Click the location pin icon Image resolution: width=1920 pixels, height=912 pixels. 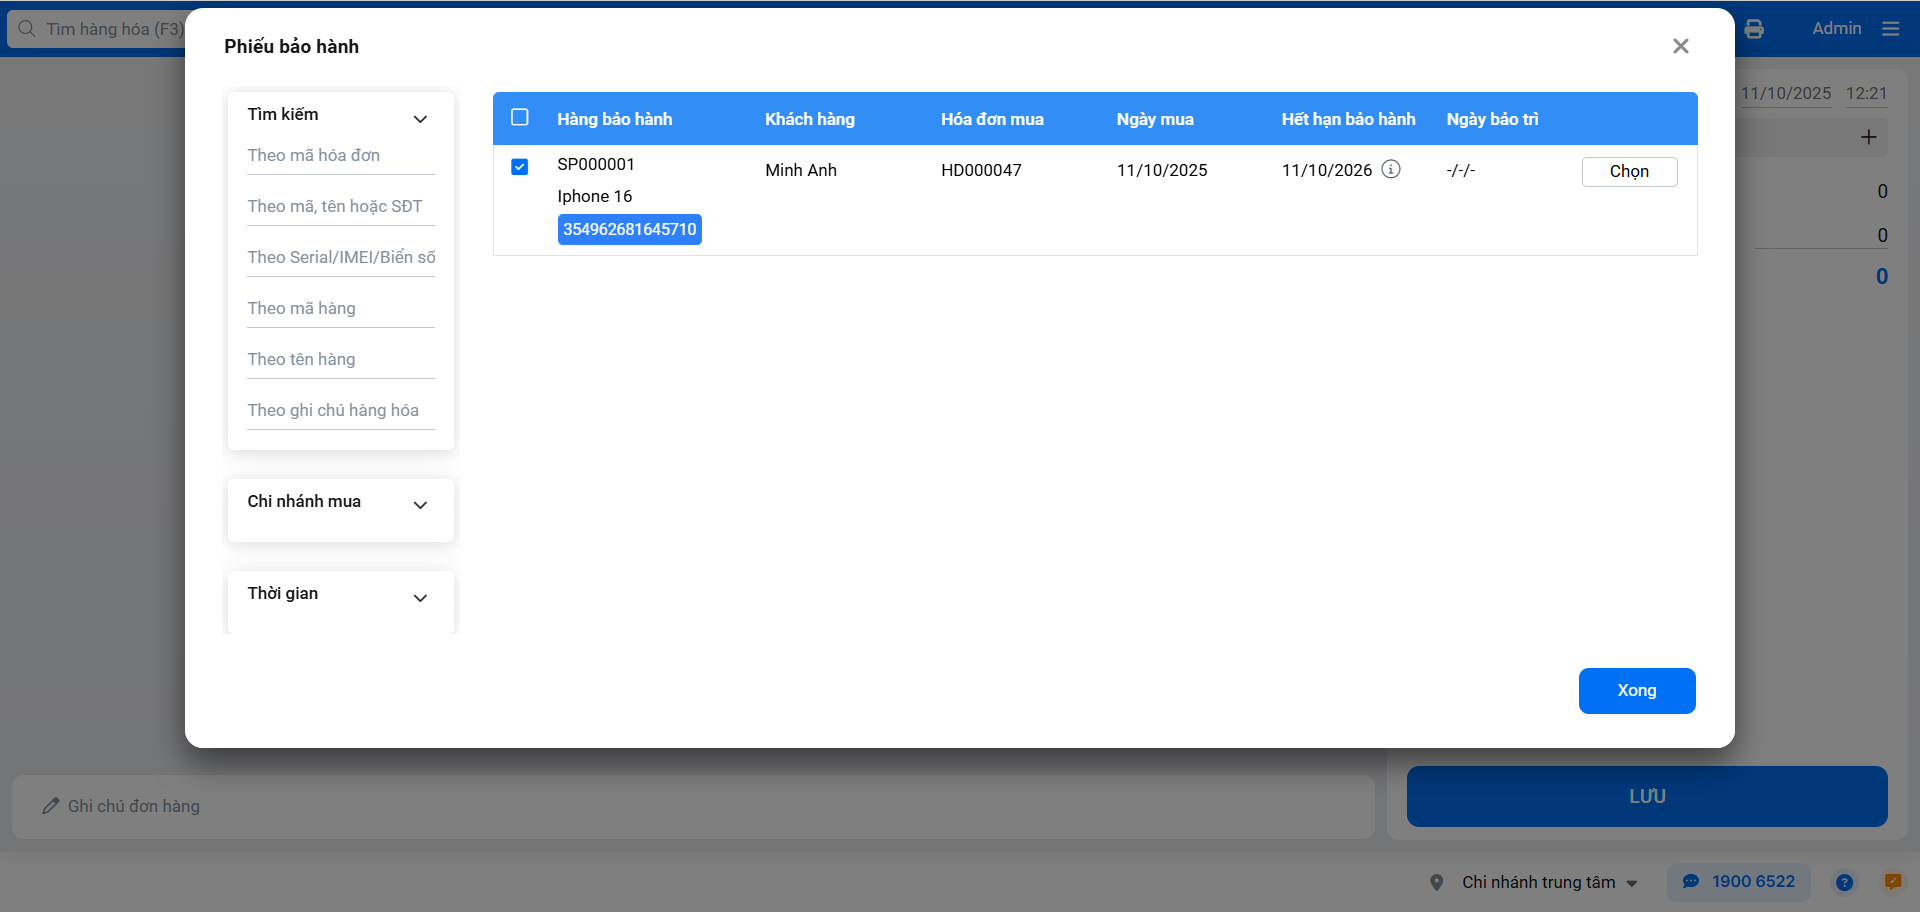[x=1437, y=882]
